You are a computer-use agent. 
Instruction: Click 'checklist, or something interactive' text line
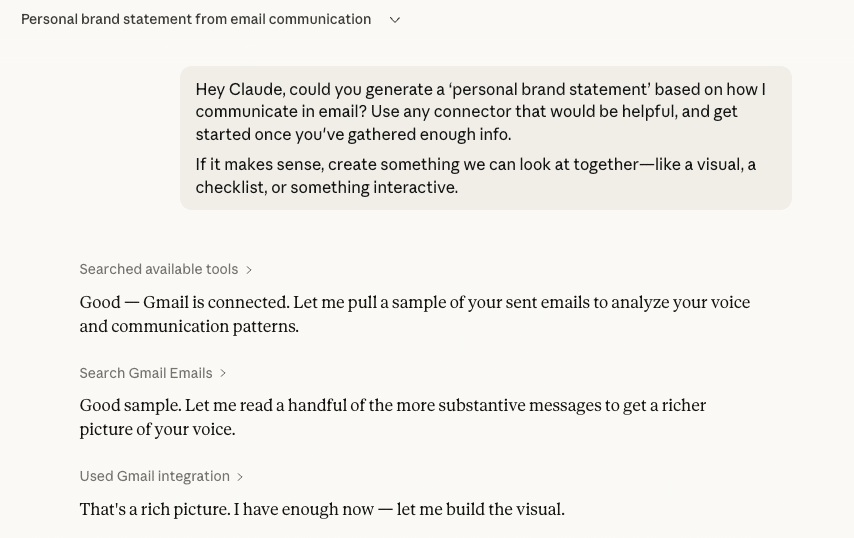pyautogui.click(x=326, y=187)
